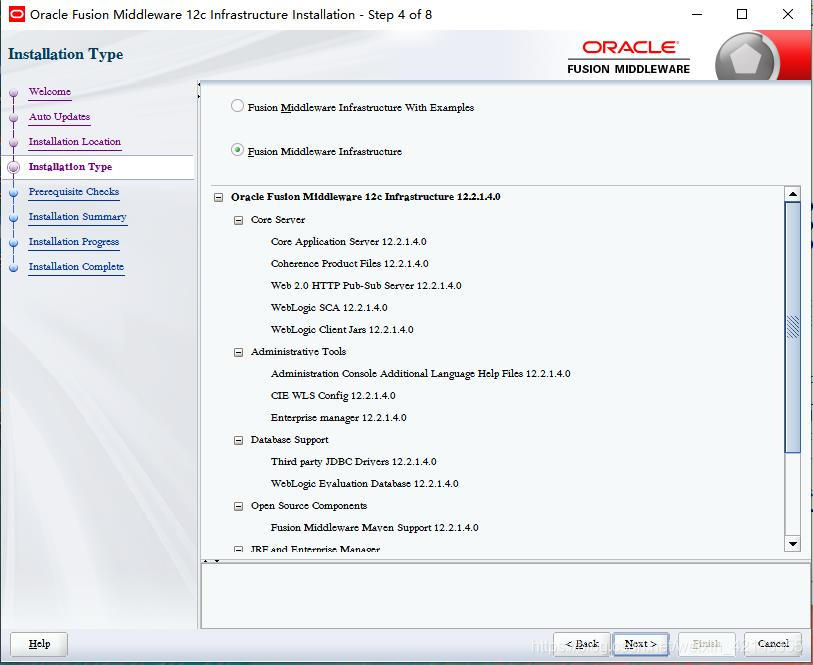813x665 pixels.
Task: Select Fusion Middleware Infrastructure radio button
Action: (x=237, y=150)
